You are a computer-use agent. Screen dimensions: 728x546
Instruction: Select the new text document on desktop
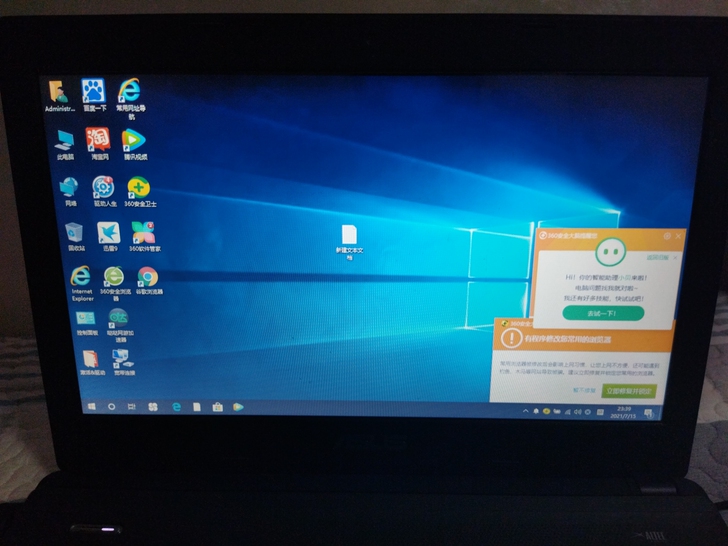coord(350,235)
